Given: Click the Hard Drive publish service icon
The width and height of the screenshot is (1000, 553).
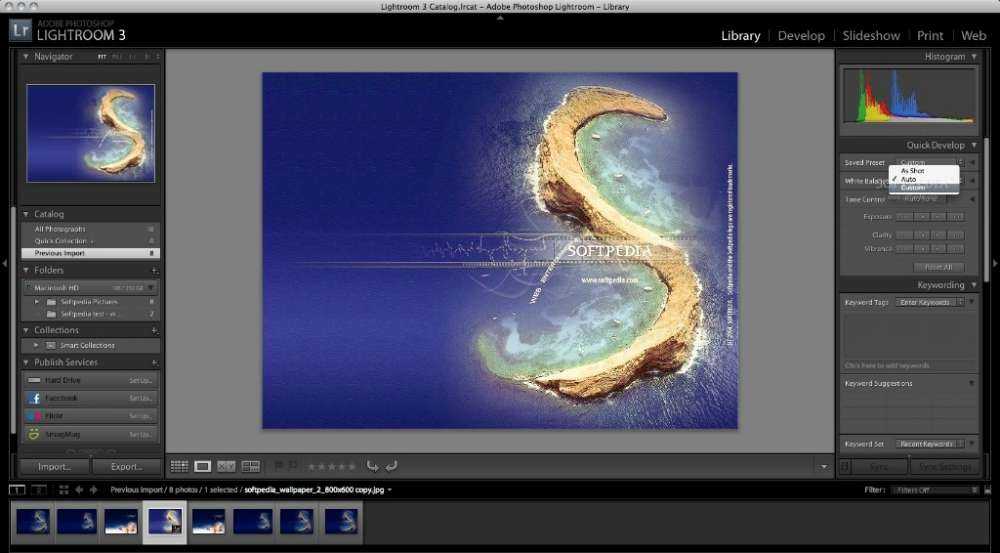Looking at the screenshot, I should coord(34,380).
